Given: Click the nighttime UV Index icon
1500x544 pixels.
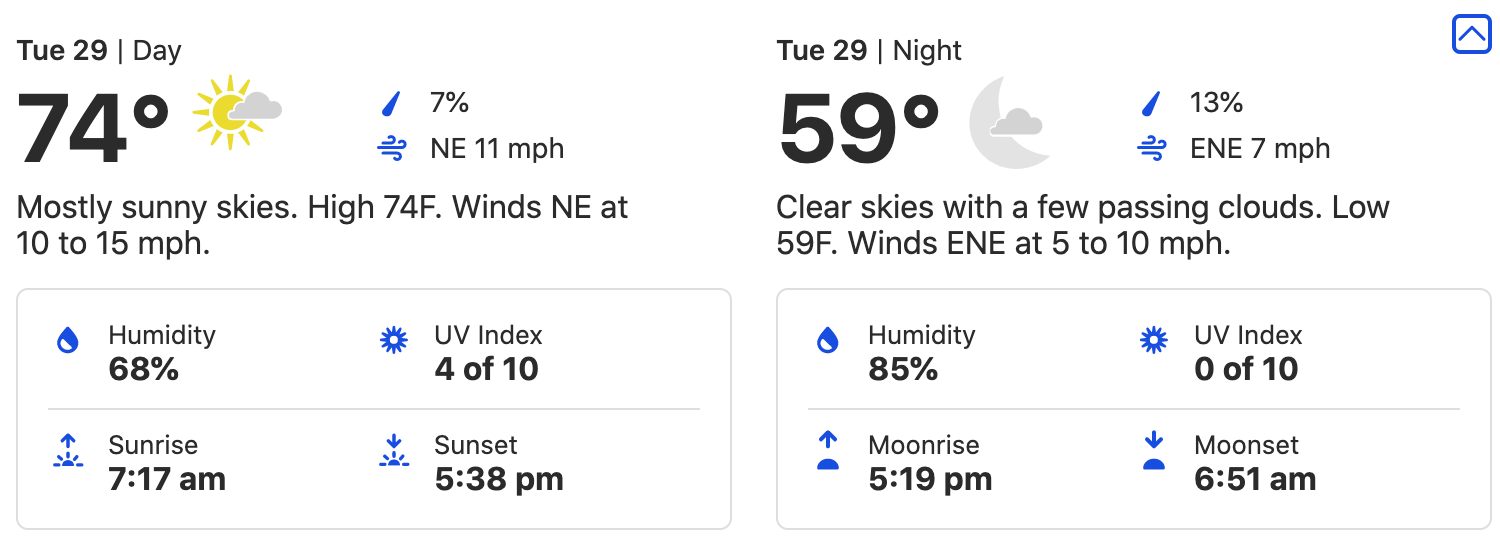Looking at the screenshot, I should pyautogui.click(x=1154, y=341).
